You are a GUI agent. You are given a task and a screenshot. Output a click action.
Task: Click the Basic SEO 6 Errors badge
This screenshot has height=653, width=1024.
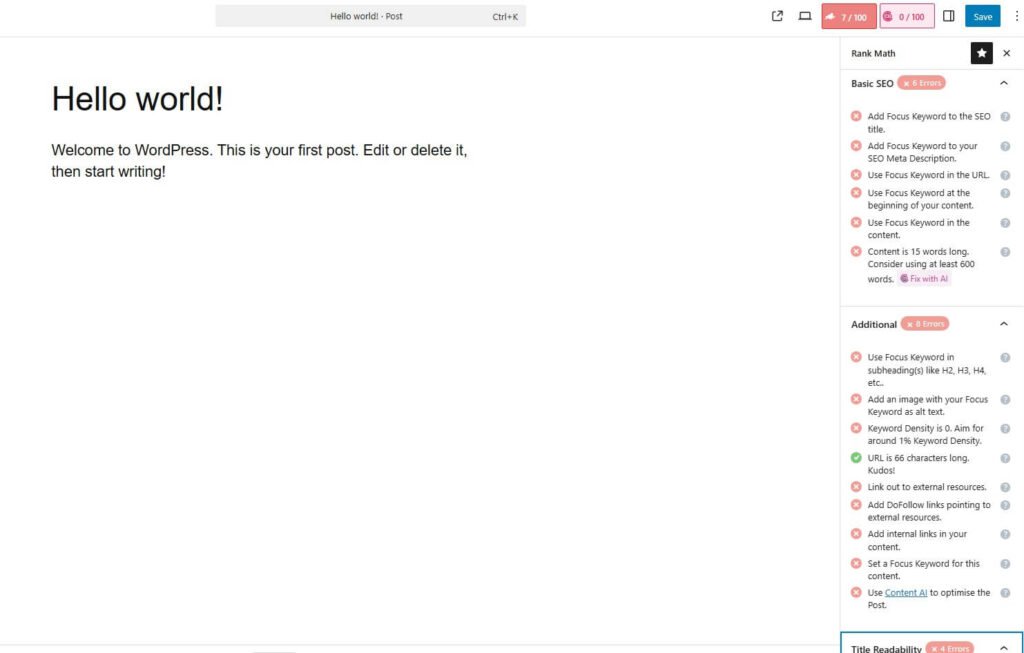tap(921, 83)
